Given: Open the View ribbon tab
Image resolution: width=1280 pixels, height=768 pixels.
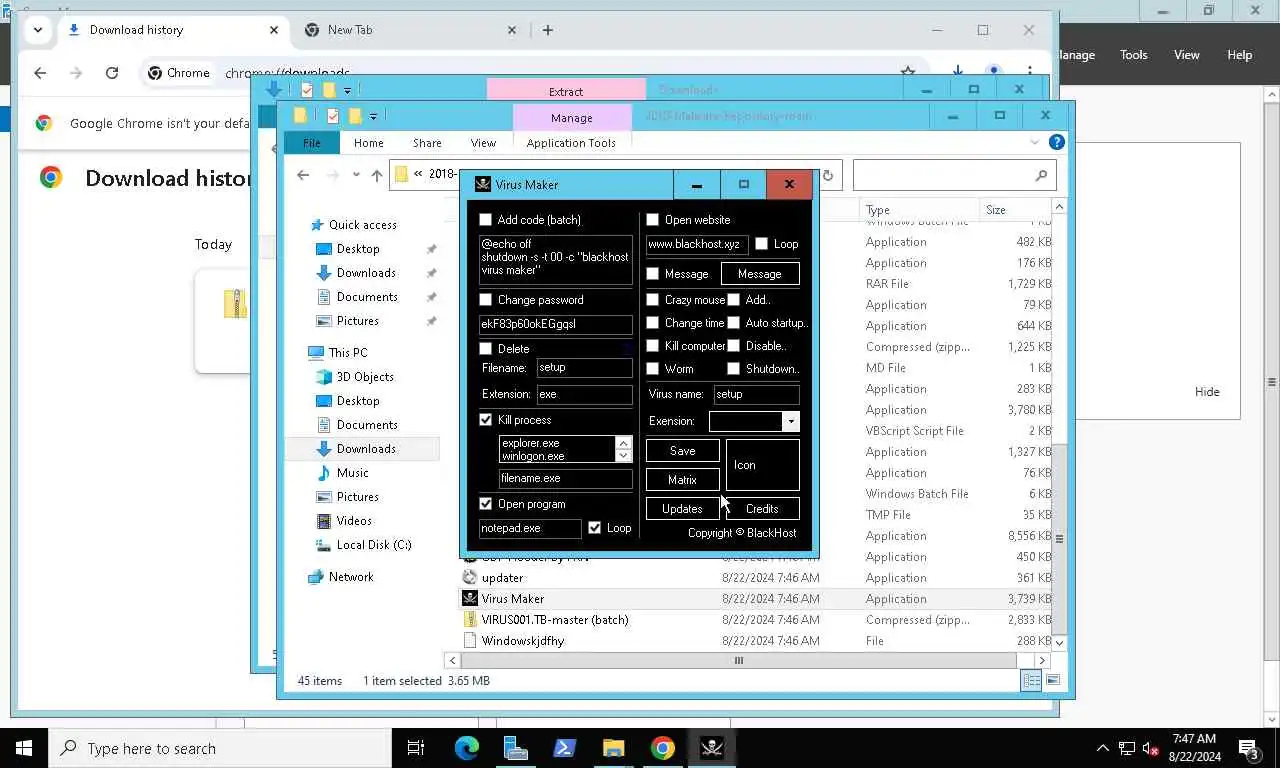Looking at the screenshot, I should point(483,142).
